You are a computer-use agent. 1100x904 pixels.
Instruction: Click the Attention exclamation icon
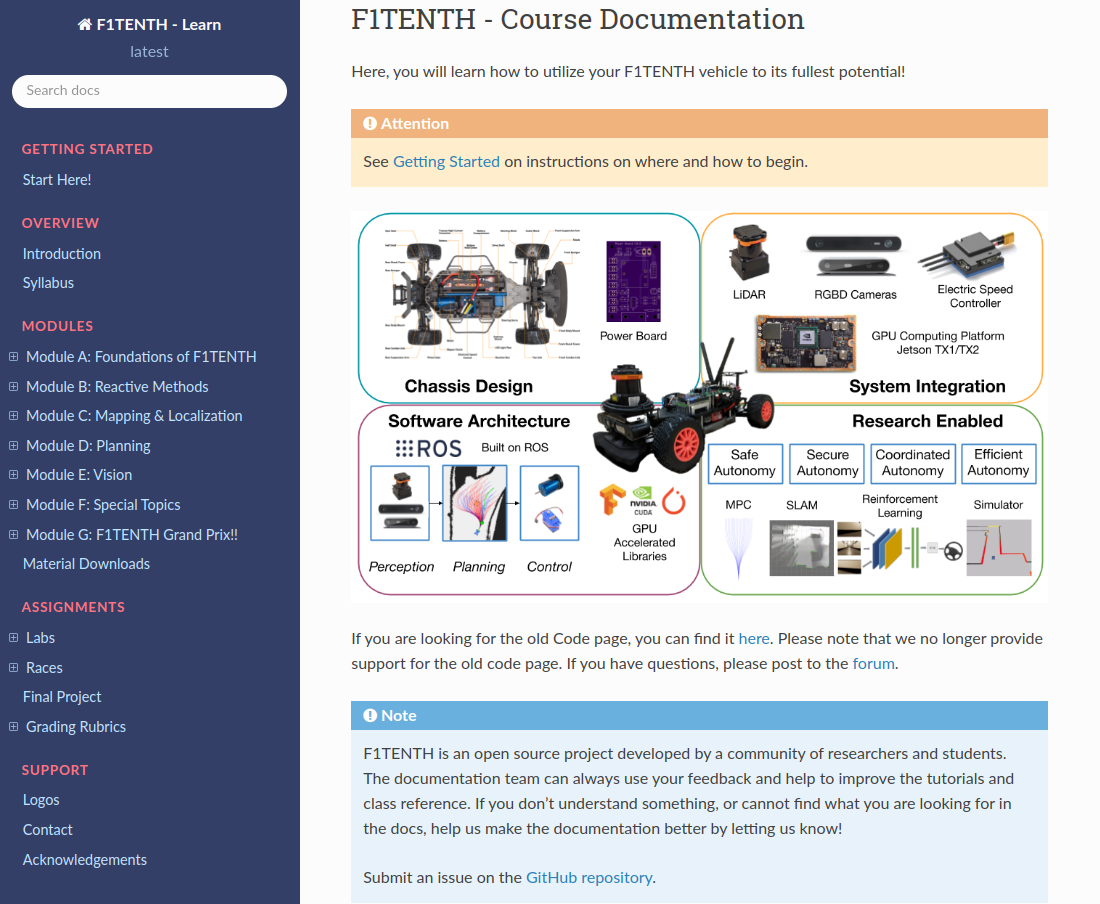pyautogui.click(x=370, y=123)
